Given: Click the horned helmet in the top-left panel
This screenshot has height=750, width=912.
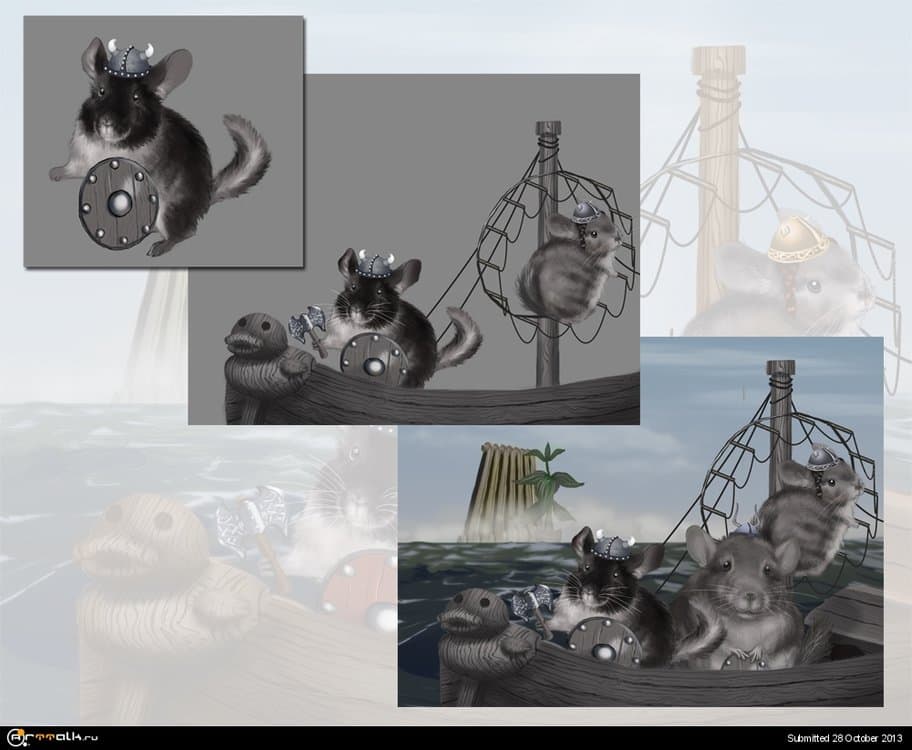Looking at the screenshot, I should (x=129, y=60).
